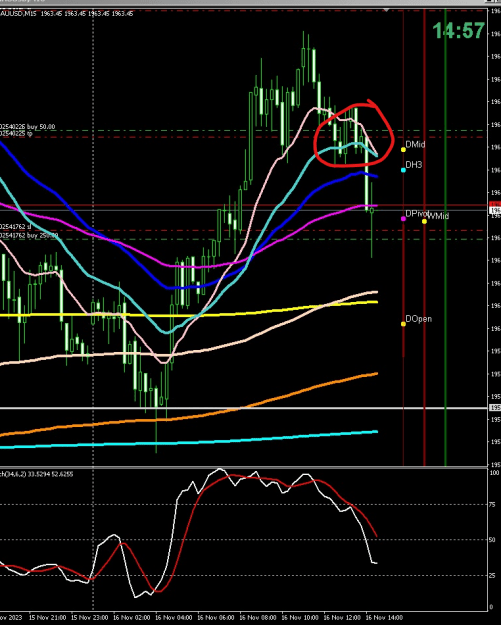Select the buy 250.00 order line label

[x=29, y=236]
